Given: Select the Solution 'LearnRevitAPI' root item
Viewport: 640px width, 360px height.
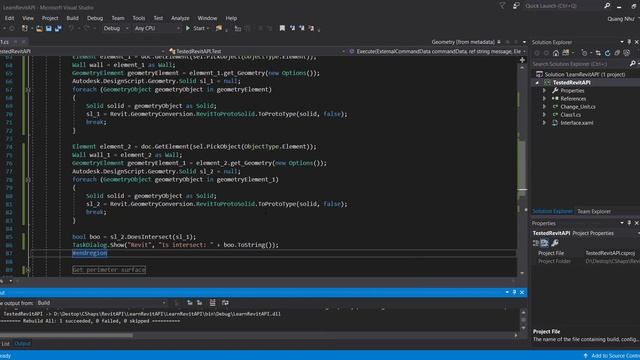Looking at the screenshot, I should point(584,75).
